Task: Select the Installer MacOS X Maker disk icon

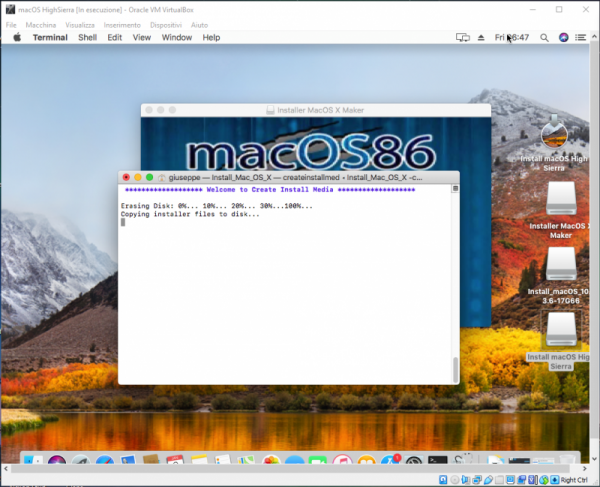Action: (561, 198)
